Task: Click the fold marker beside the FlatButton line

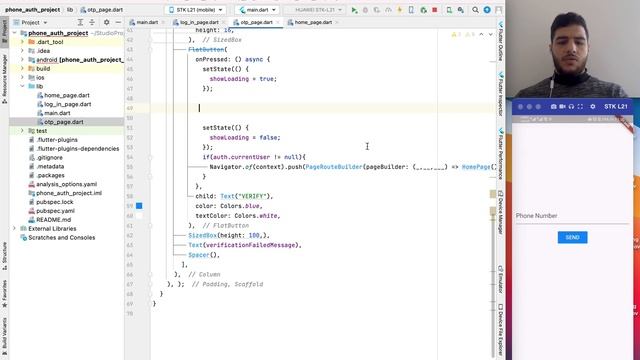Action: pos(150,49)
